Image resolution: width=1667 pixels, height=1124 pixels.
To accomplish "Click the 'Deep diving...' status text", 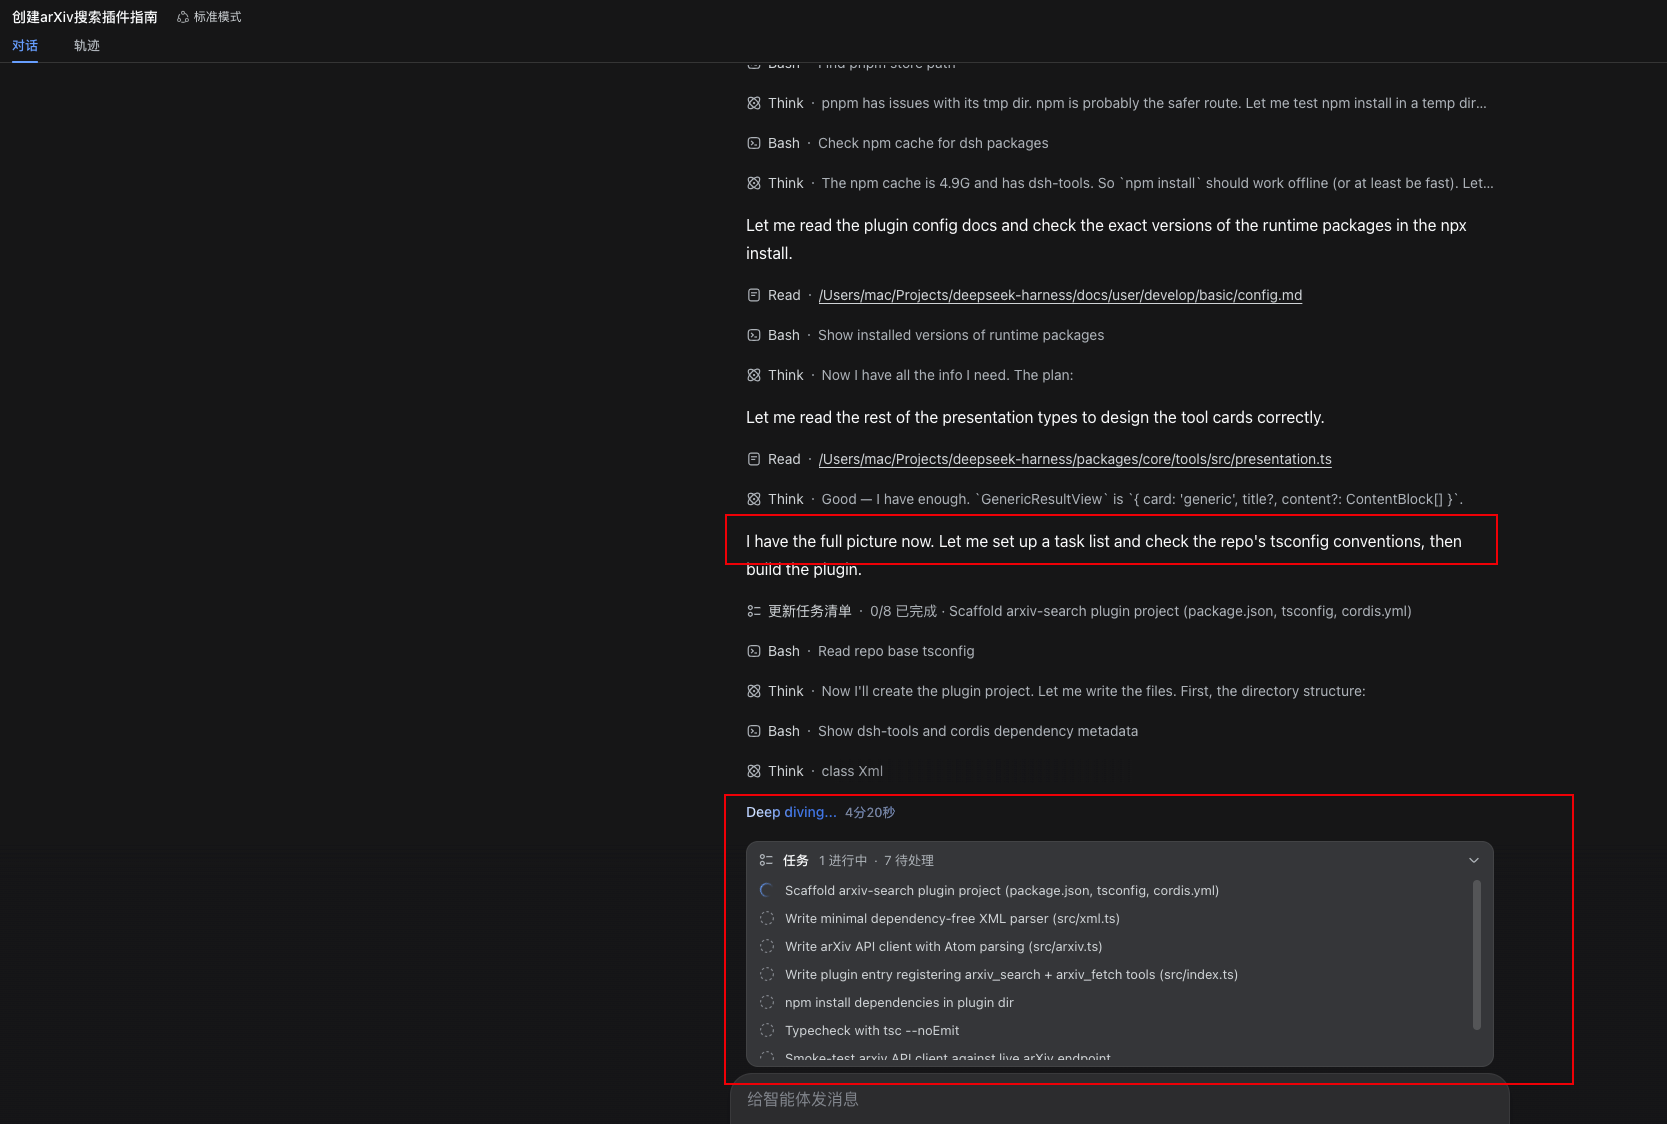I will click(x=791, y=812).
